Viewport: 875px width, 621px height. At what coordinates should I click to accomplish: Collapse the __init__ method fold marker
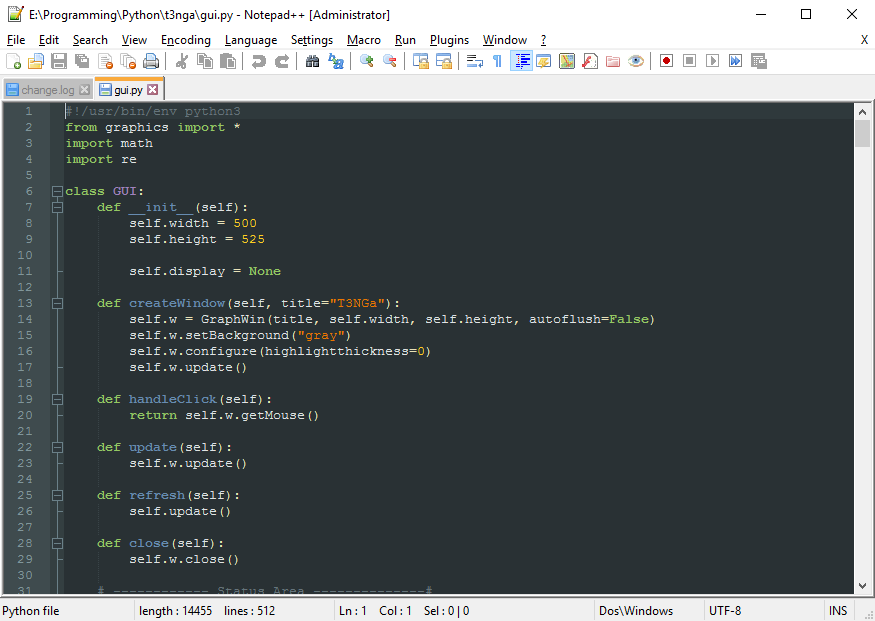pos(57,208)
